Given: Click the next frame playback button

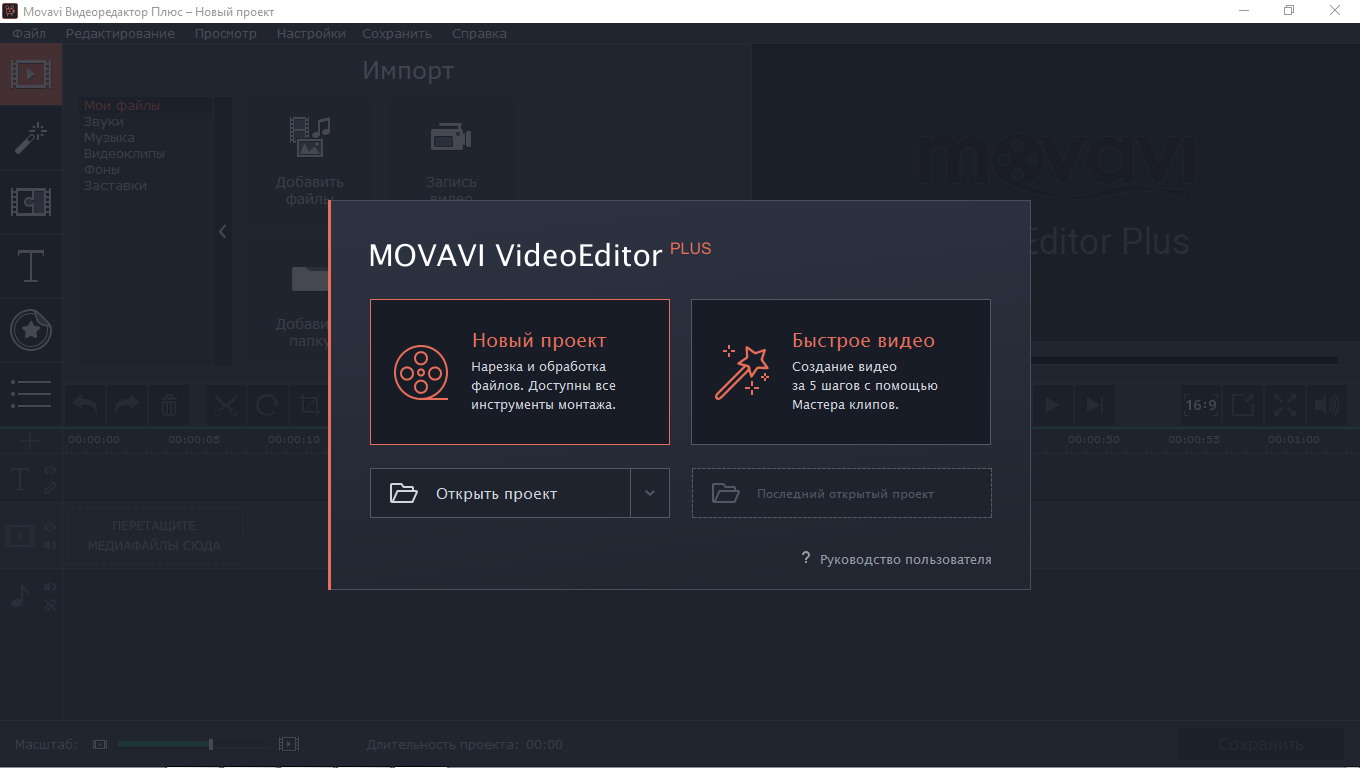Looking at the screenshot, I should pos(1095,405).
